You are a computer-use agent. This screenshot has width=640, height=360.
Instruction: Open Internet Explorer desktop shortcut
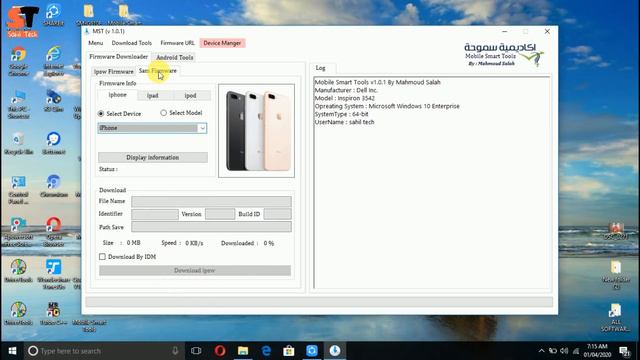(53, 61)
